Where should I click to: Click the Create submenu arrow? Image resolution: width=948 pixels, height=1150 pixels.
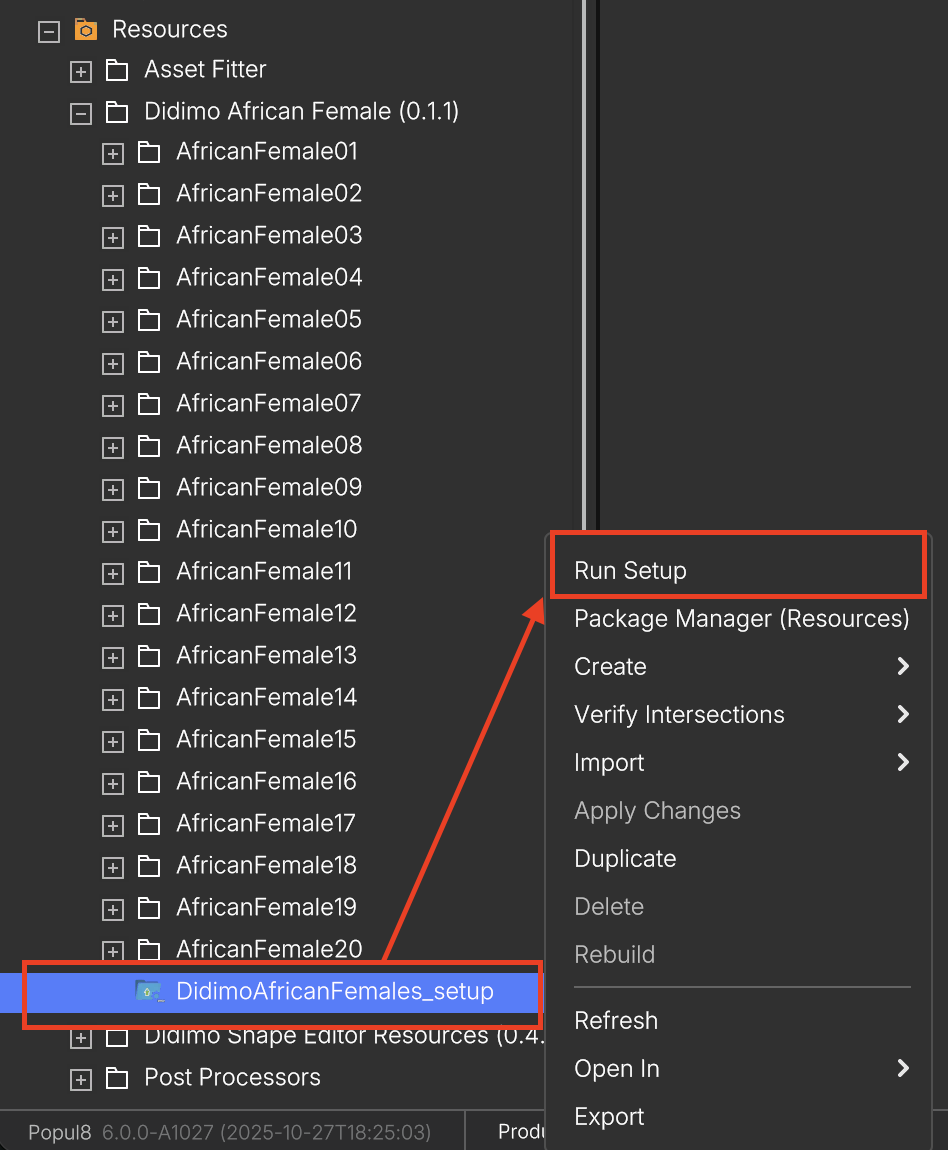pos(903,666)
